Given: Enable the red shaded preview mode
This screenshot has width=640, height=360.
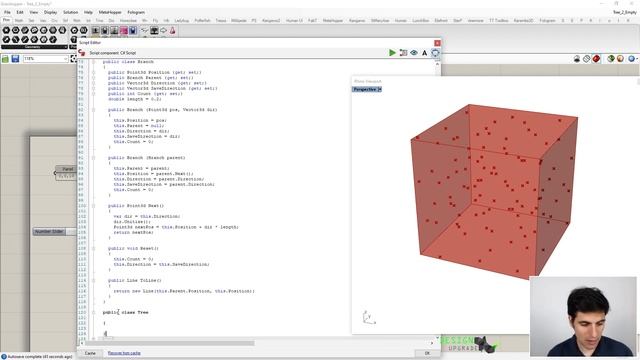Looking at the screenshot, I should coord(596,59).
